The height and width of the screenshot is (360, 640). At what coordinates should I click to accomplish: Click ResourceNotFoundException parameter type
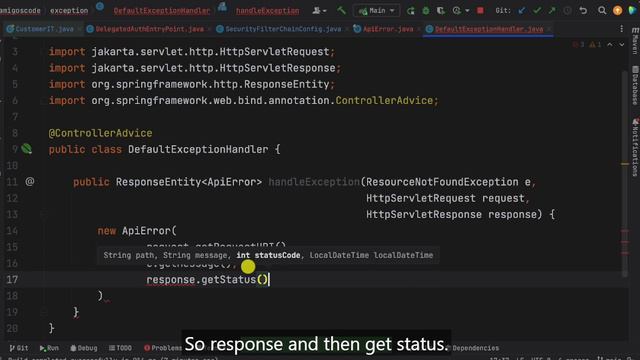442,182
